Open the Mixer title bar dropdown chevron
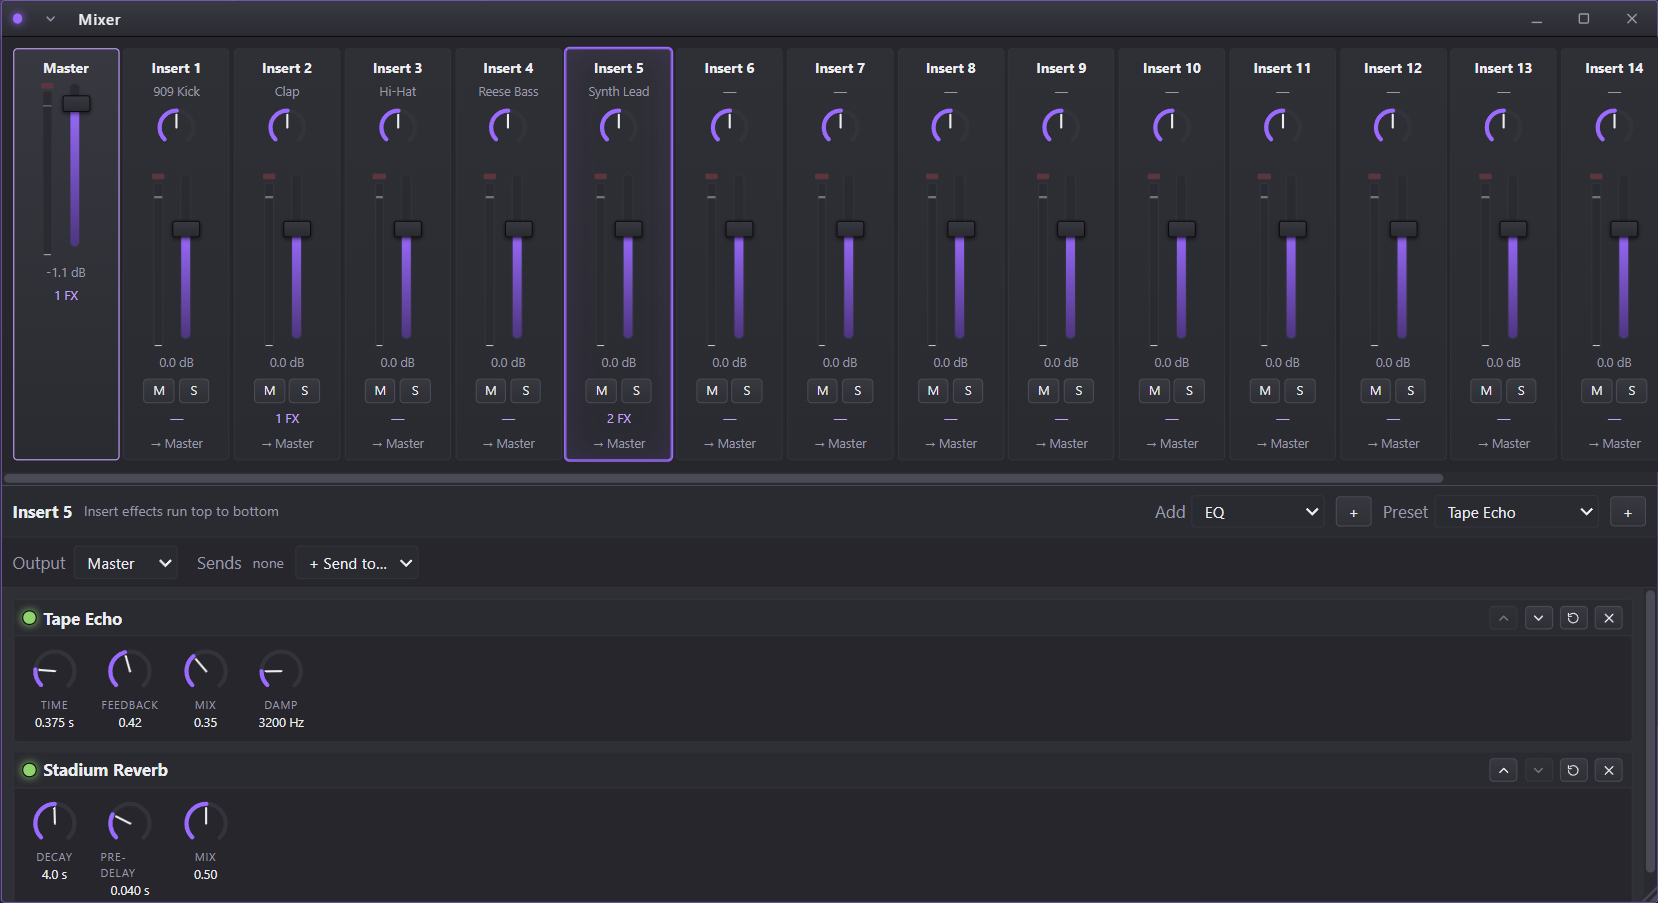This screenshot has height=903, width=1658. pos(50,19)
